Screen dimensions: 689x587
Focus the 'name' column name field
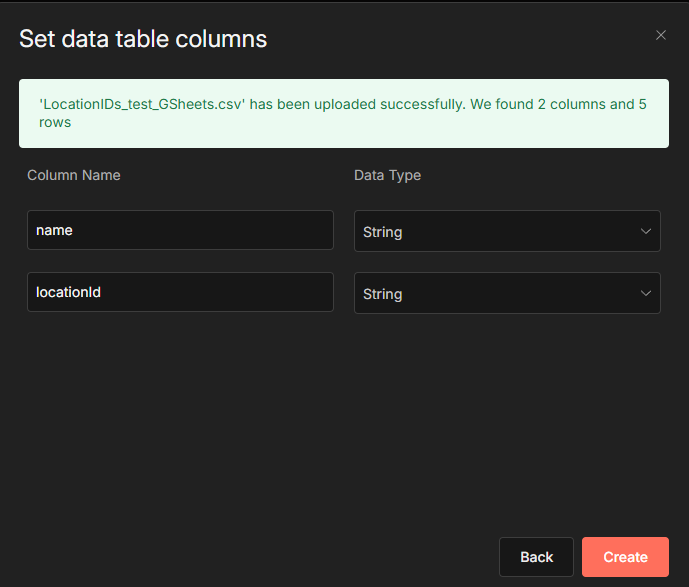[x=180, y=230]
